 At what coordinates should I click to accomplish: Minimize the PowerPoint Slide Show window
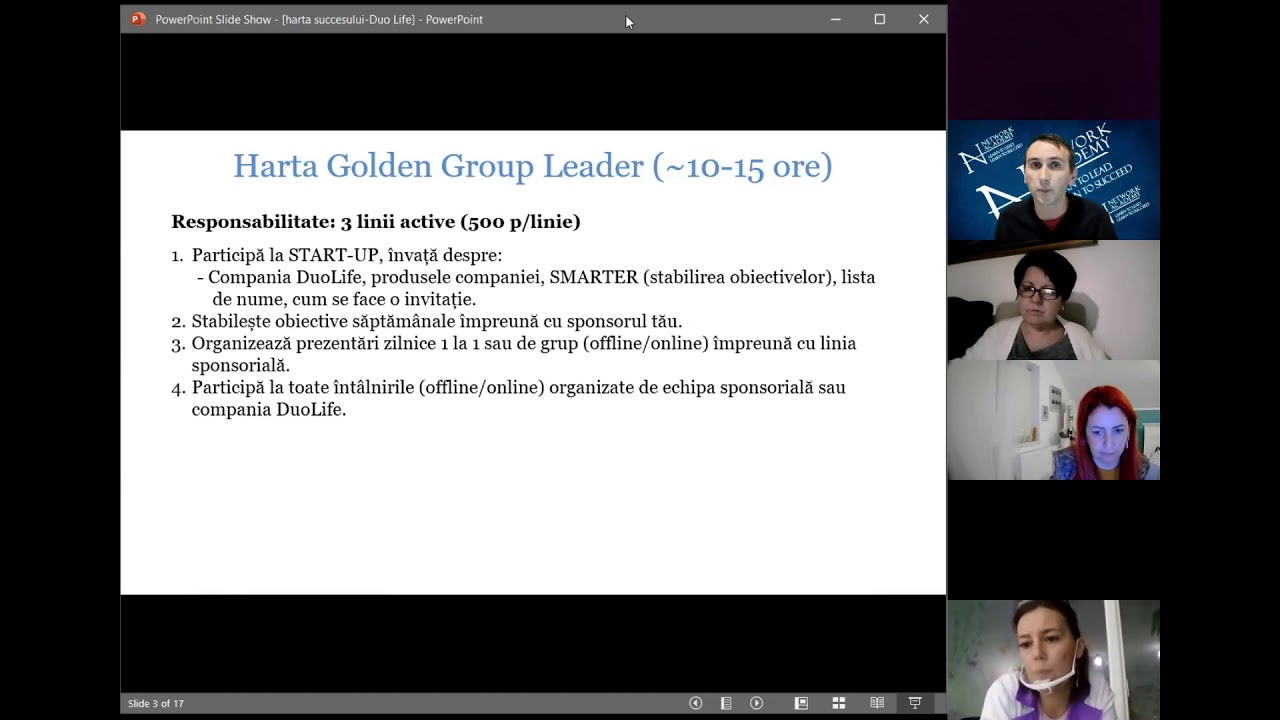coord(836,19)
